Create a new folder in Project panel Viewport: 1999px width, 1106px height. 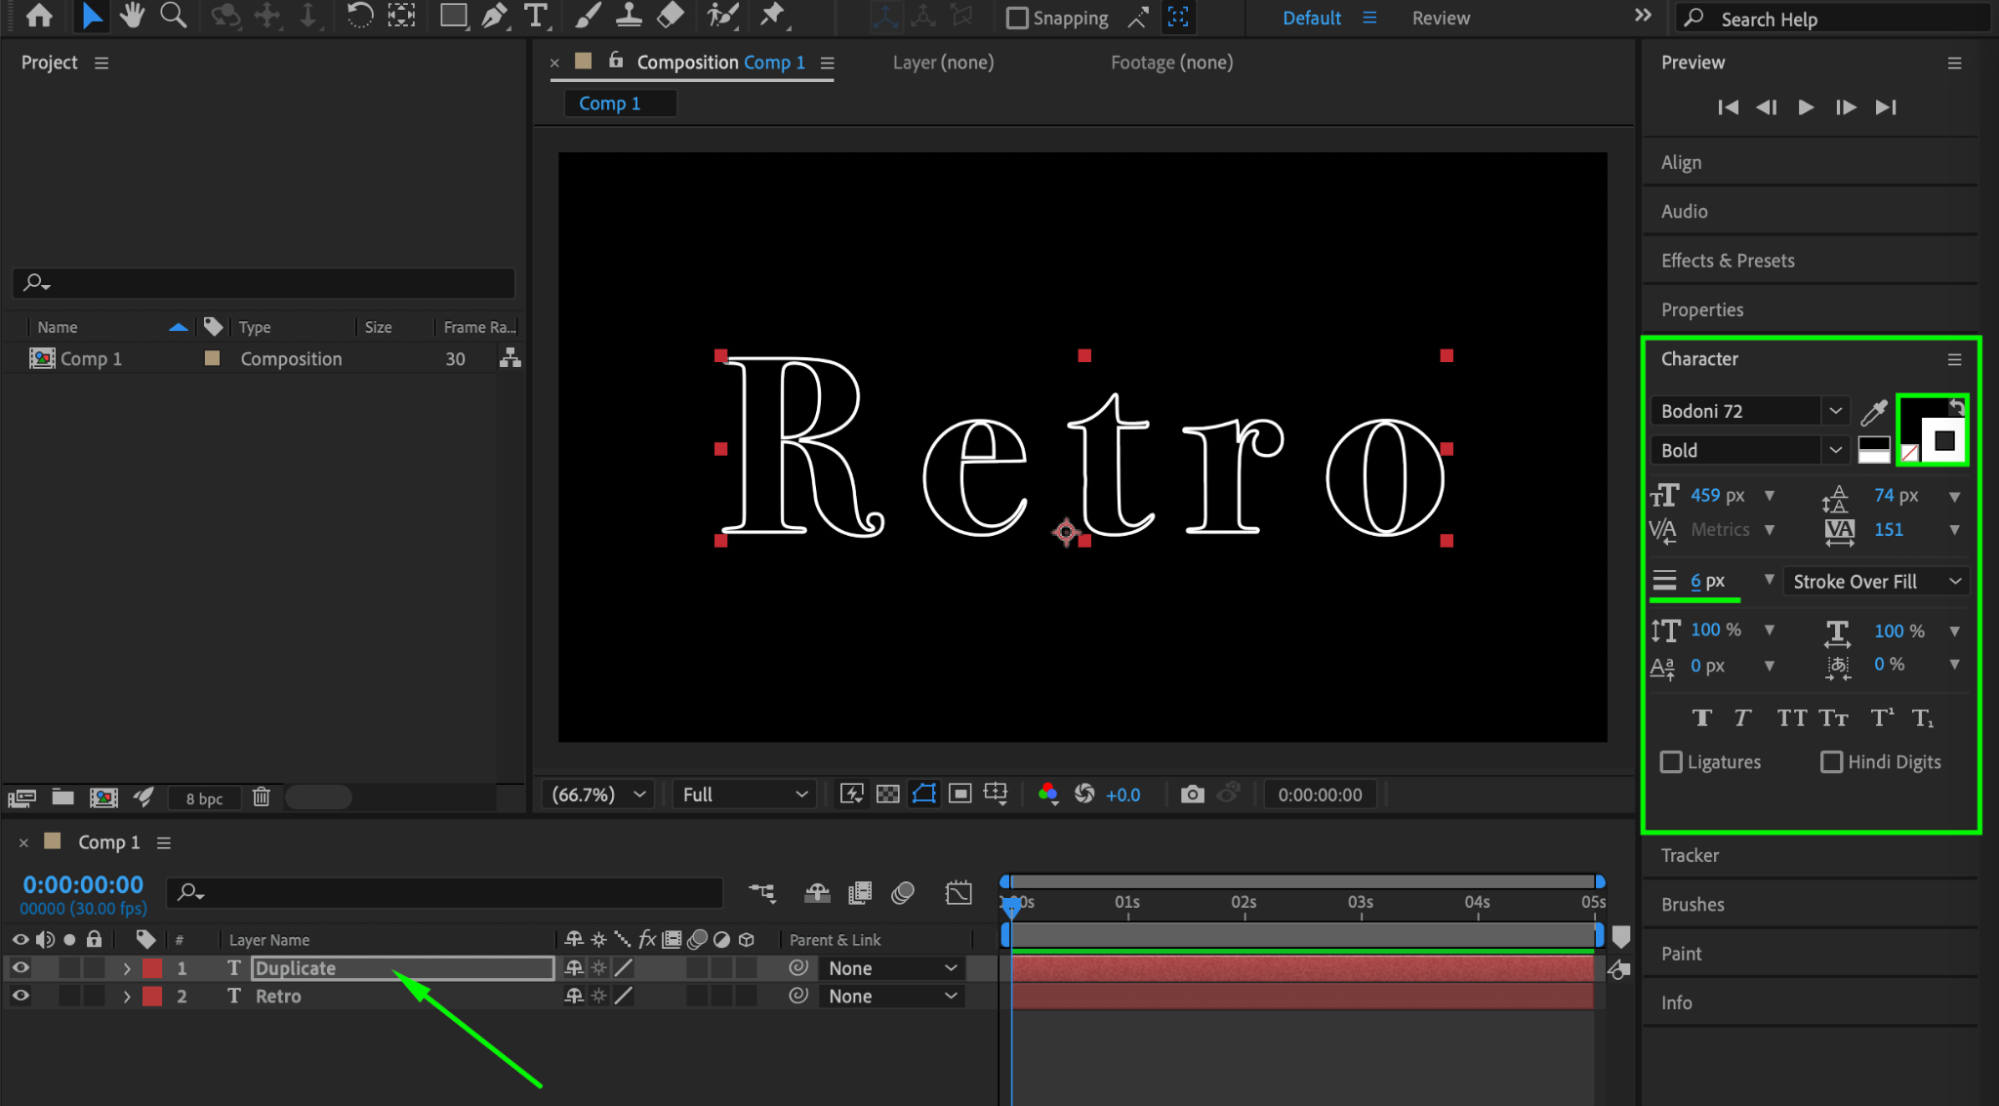(63, 797)
